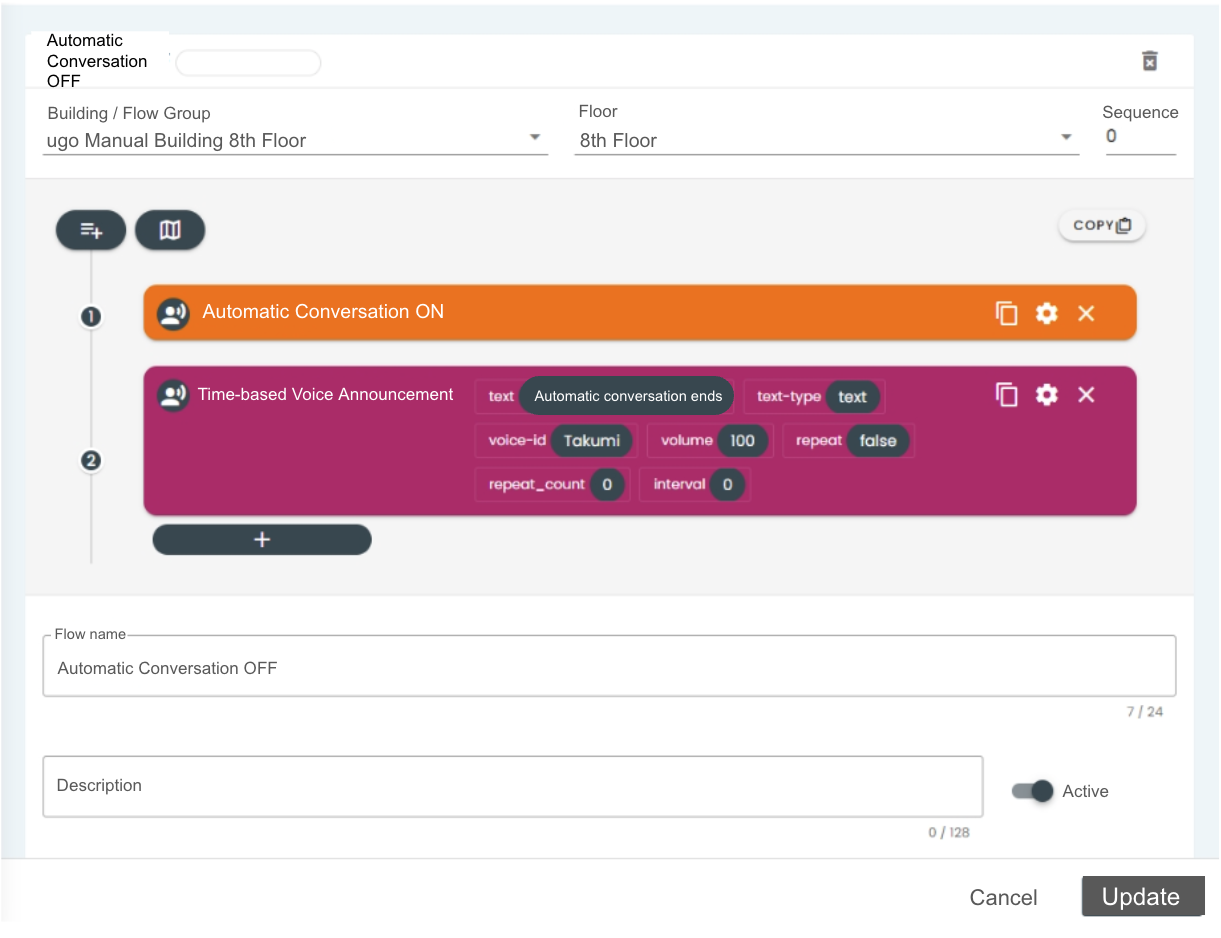The image size is (1221, 938).
Task: Click the repeat value false
Action: click(878, 440)
